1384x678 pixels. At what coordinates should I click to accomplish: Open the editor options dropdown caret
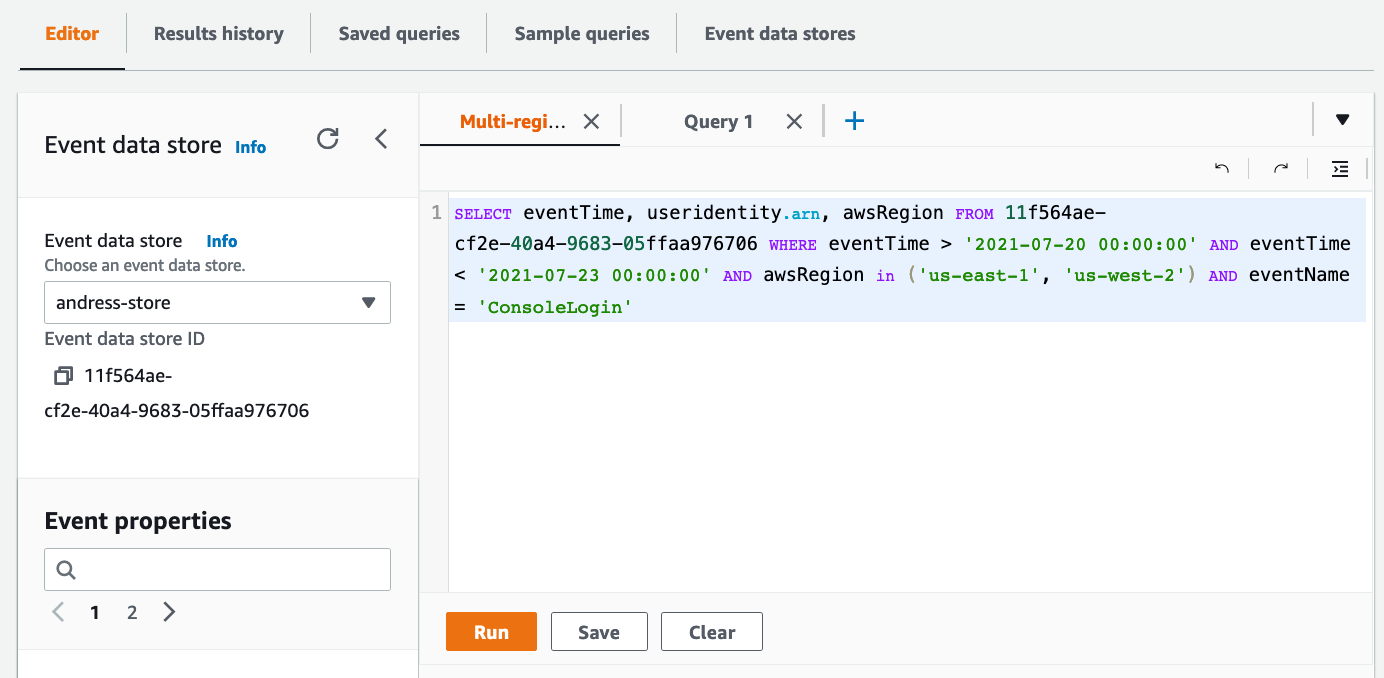(x=1341, y=119)
